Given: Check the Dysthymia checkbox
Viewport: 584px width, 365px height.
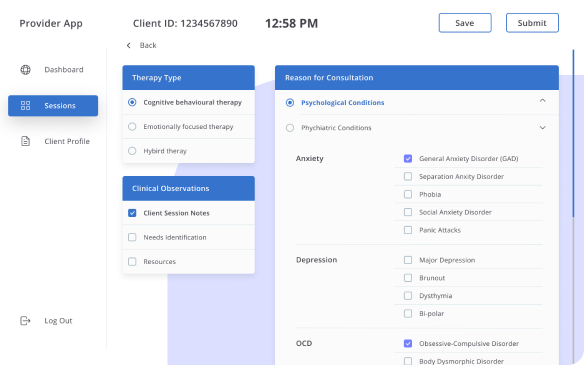Looking at the screenshot, I should point(408,296).
